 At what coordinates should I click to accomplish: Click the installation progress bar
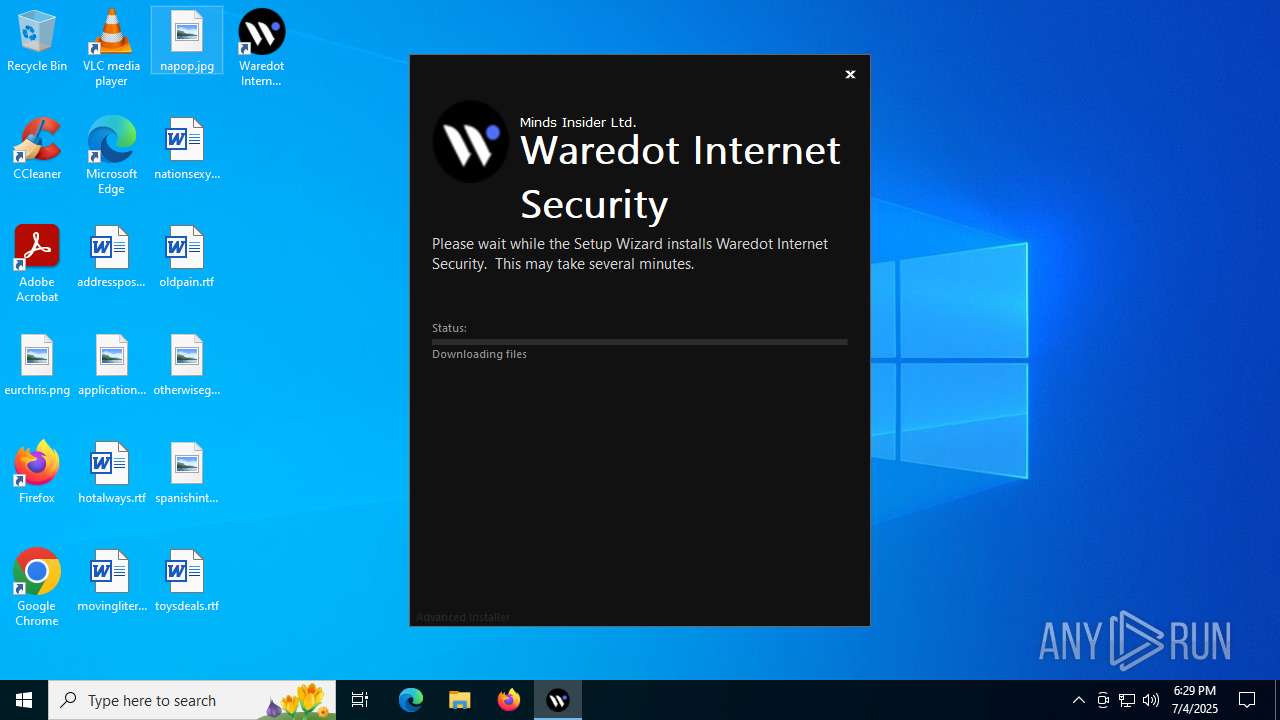[640, 342]
